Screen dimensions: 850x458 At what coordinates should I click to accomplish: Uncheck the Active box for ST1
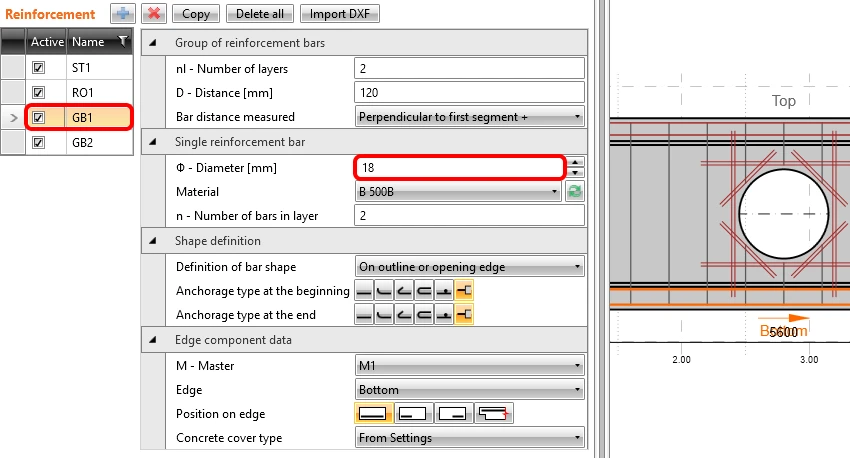pos(38,68)
